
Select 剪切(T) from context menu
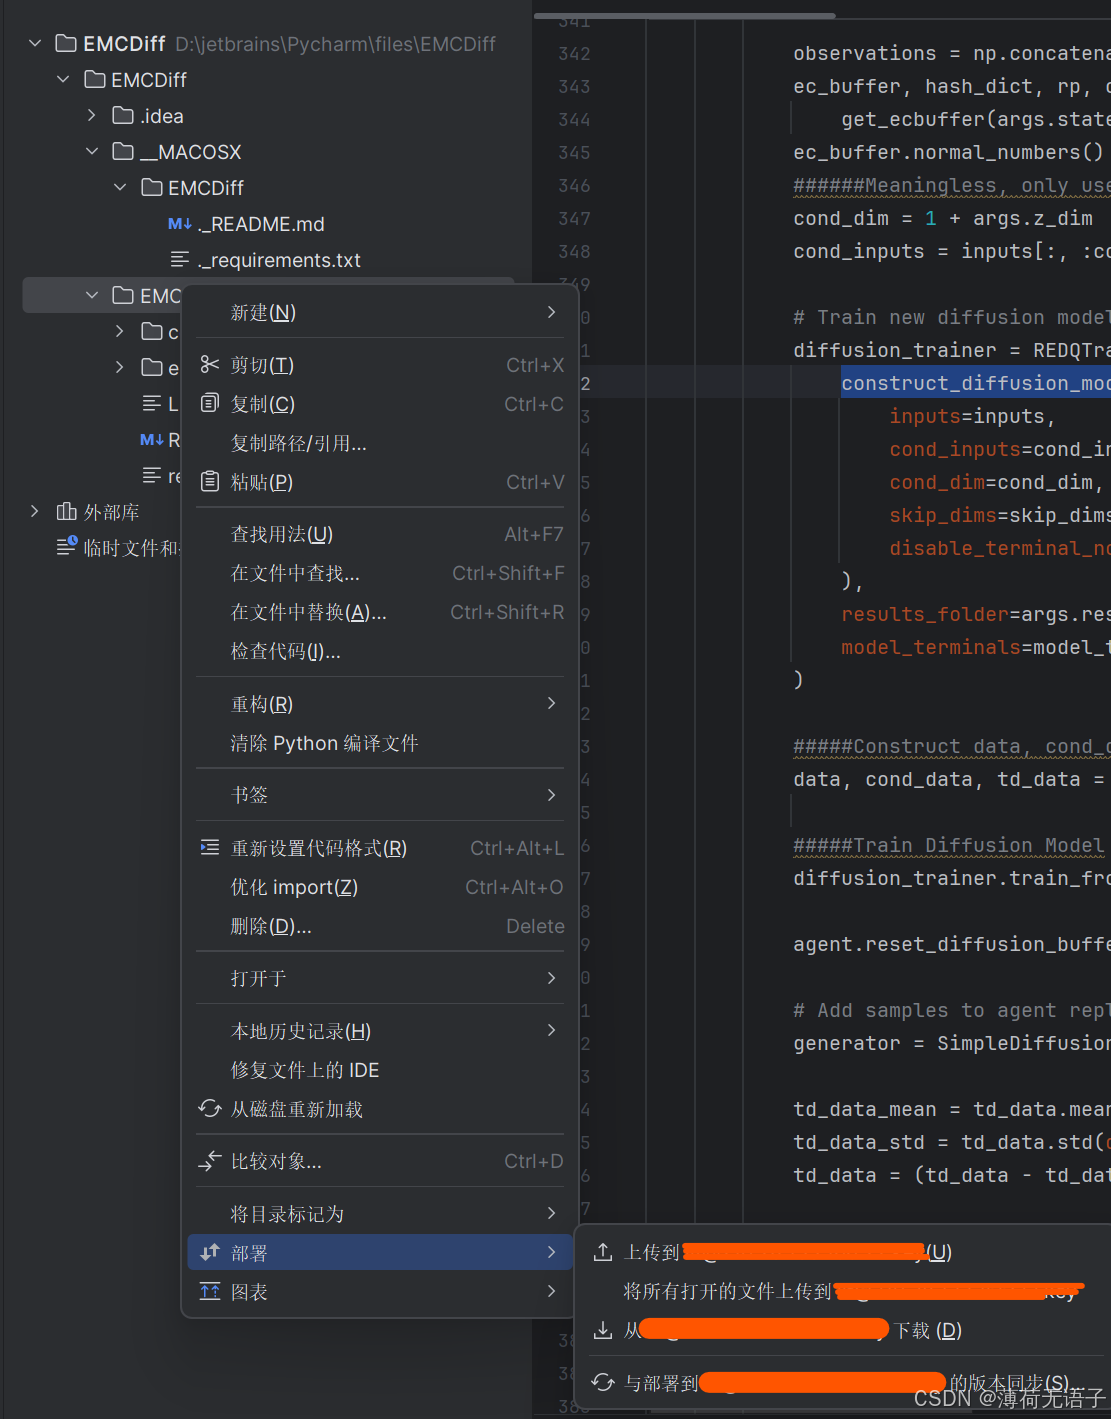(380, 365)
